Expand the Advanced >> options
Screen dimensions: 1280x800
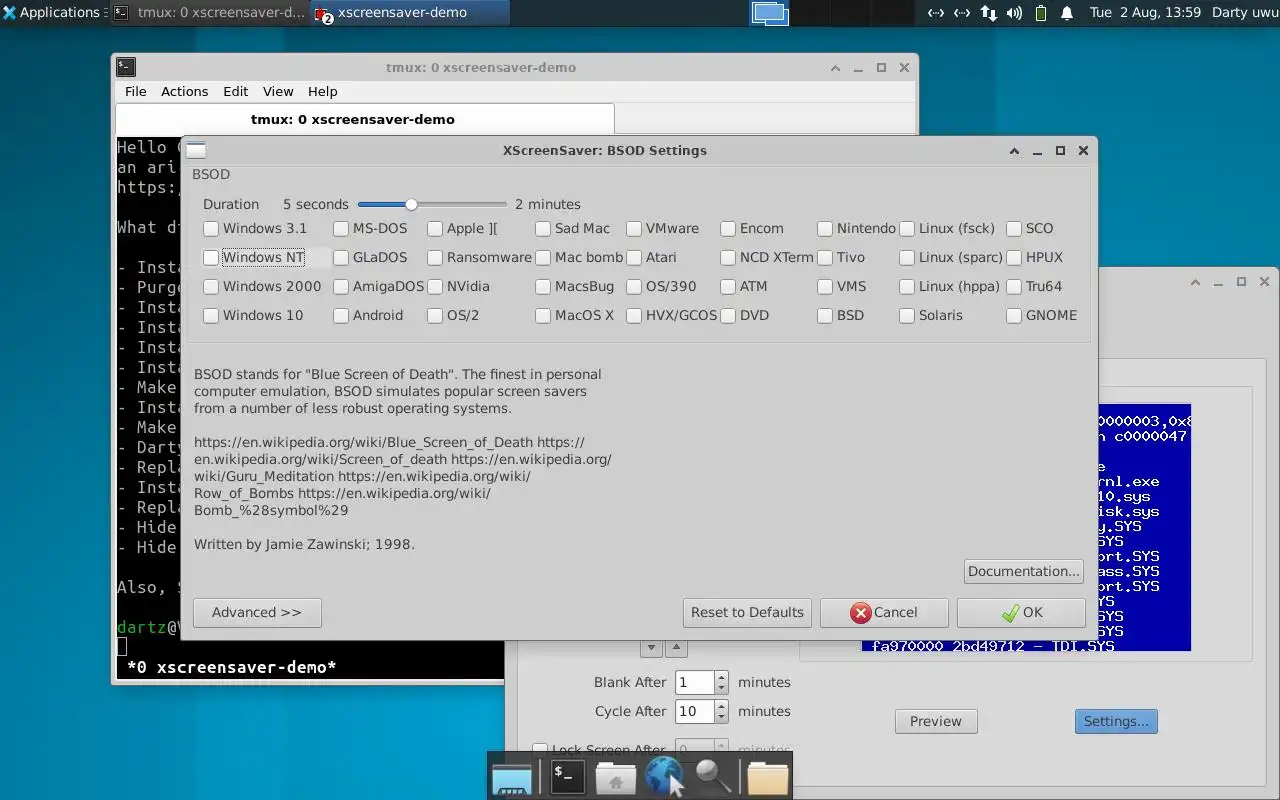pyautogui.click(x=256, y=613)
